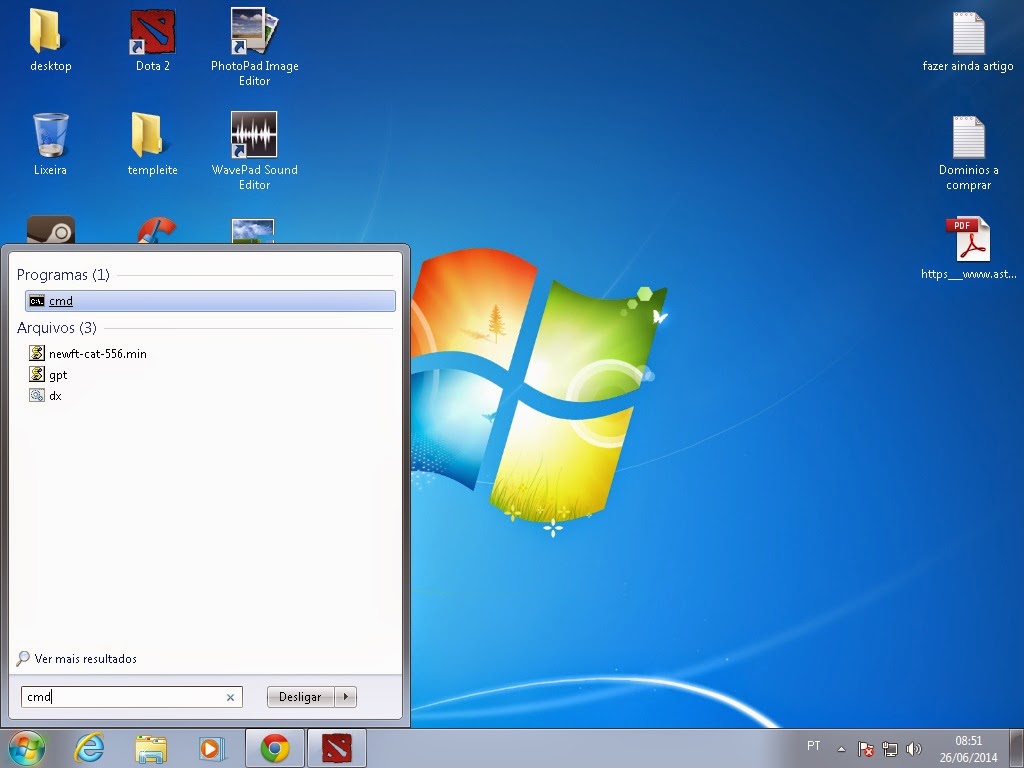The width and height of the screenshot is (1024, 768).
Task: Show hidden tray icons arrow
Action: (x=842, y=749)
